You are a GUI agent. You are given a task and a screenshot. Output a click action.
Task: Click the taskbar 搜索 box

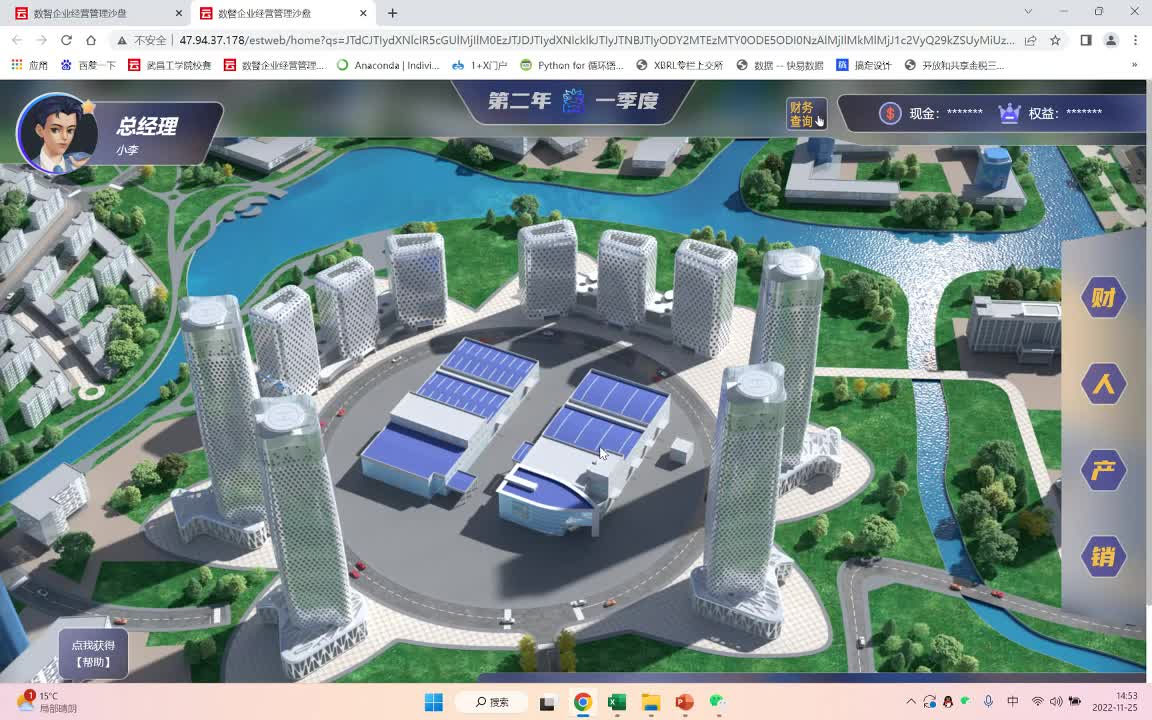click(492, 702)
